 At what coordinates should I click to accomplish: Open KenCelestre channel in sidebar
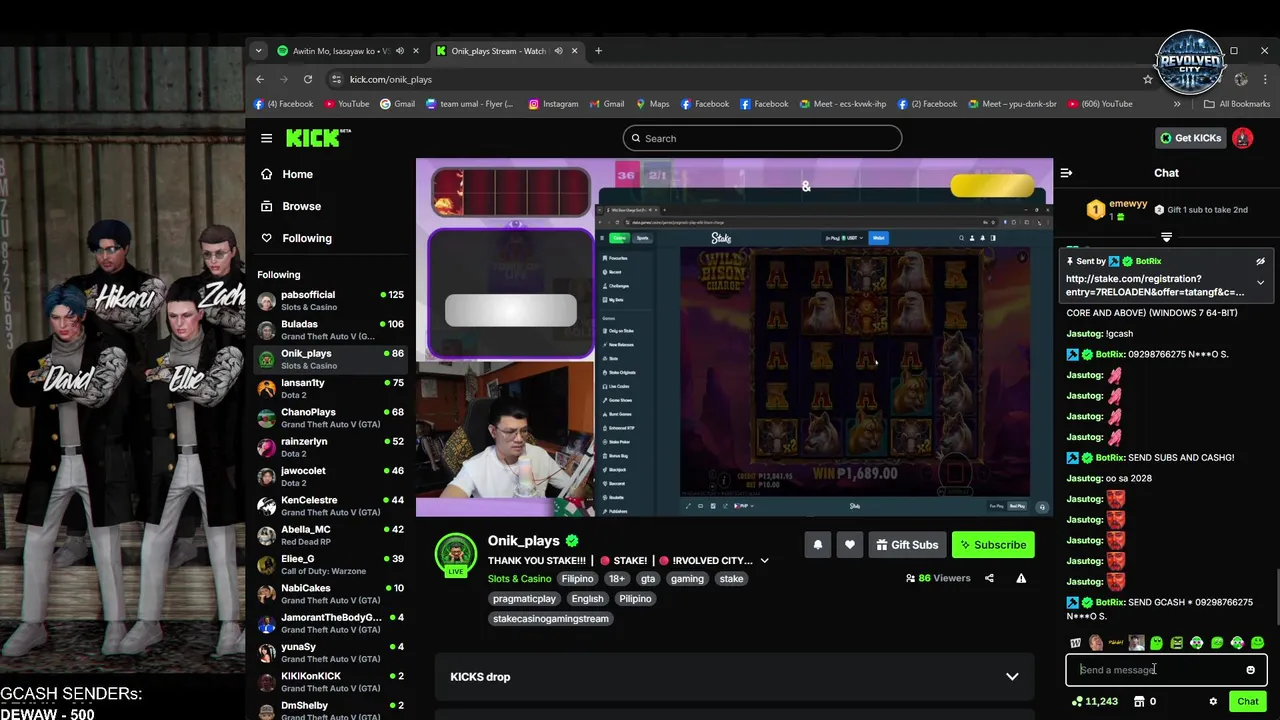(330, 506)
